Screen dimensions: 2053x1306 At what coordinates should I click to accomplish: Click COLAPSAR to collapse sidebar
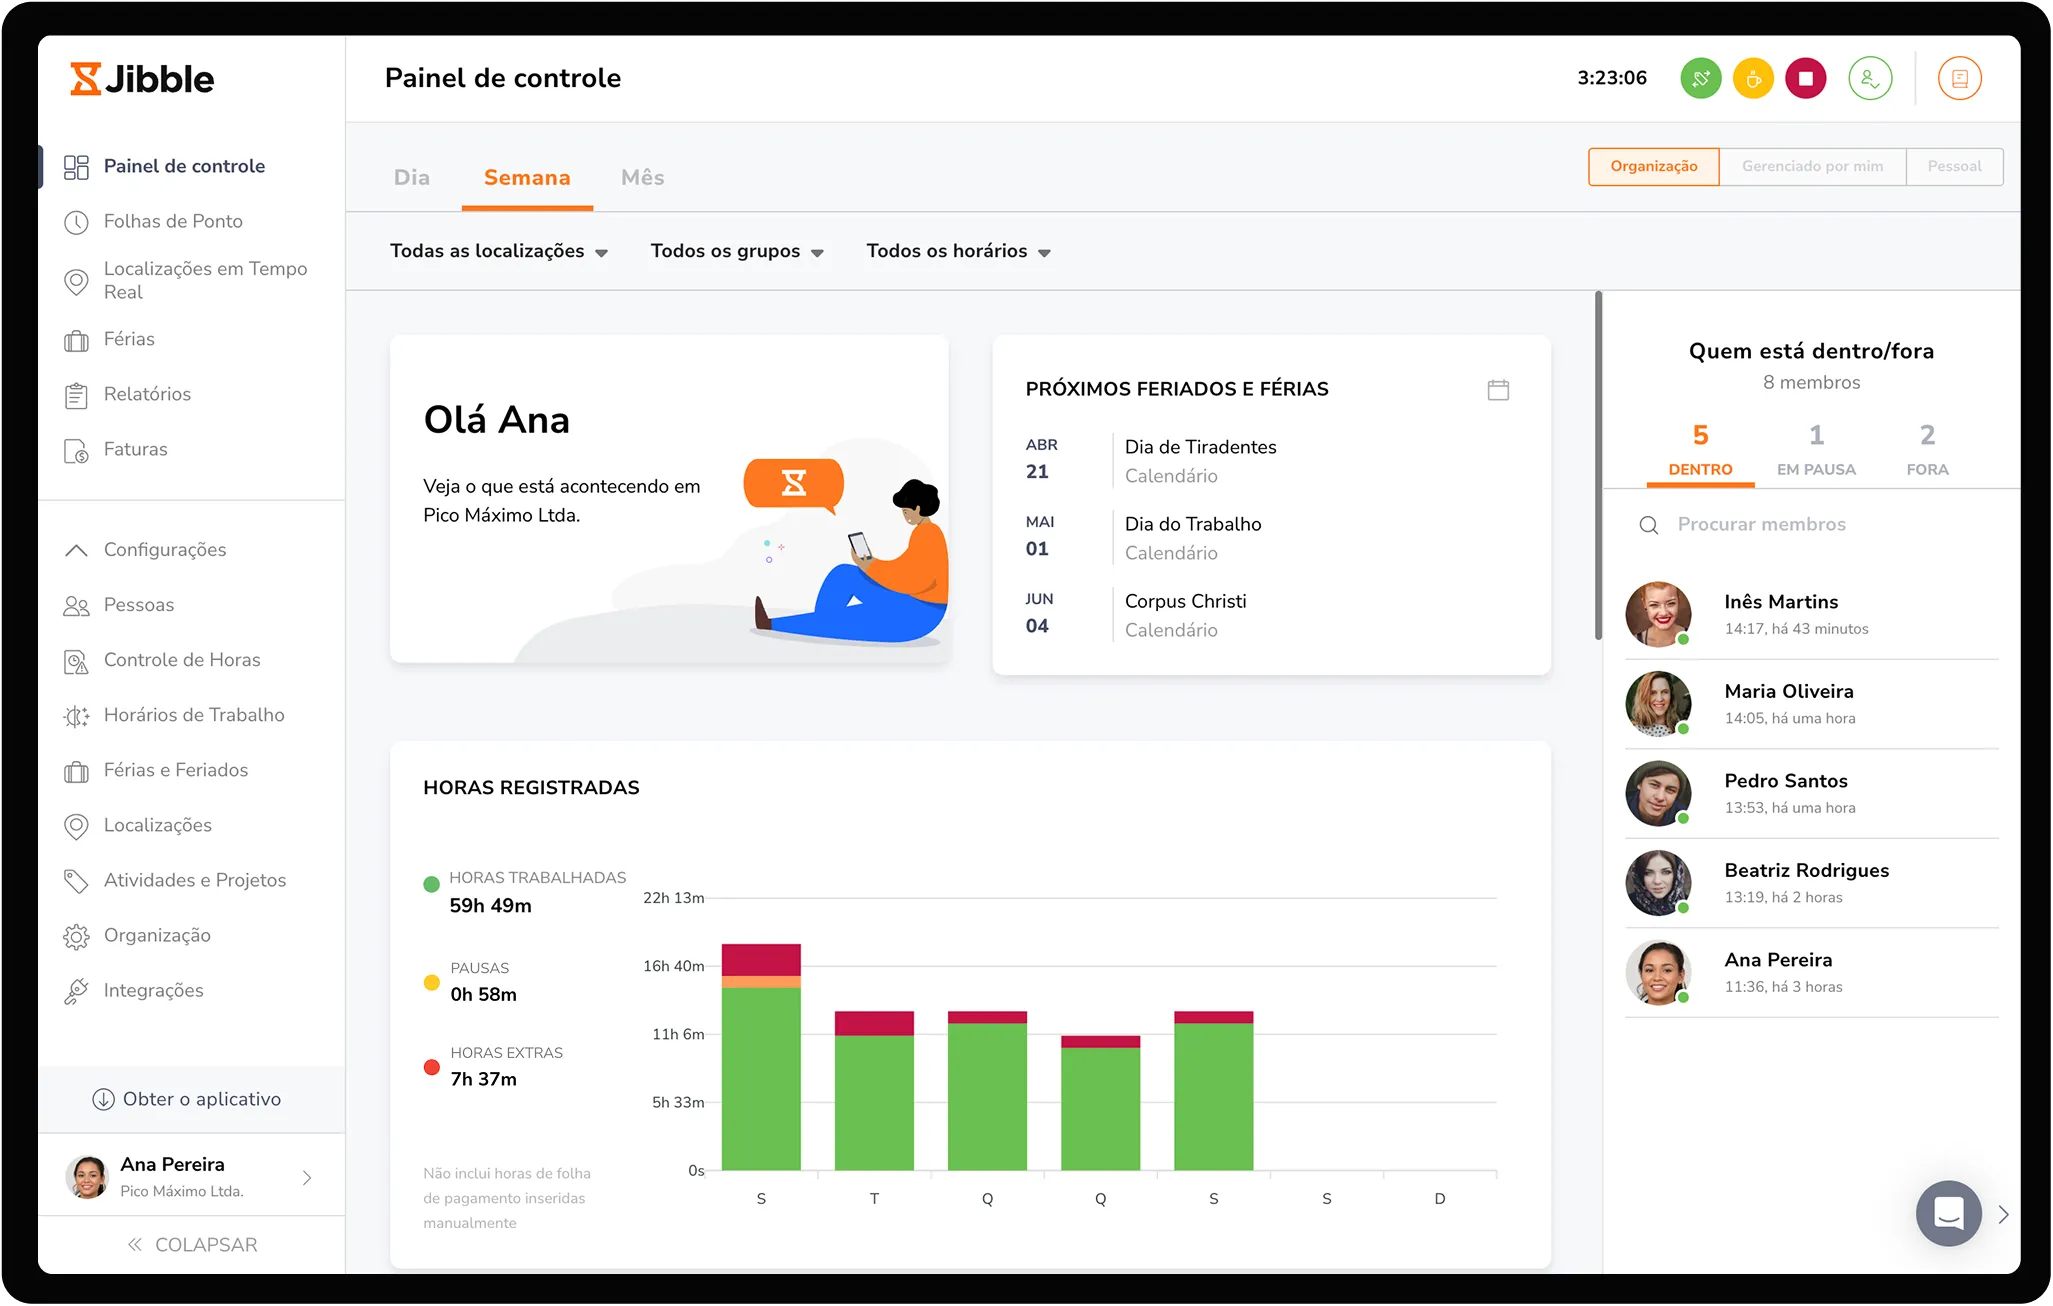pyautogui.click(x=192, y=1245)
